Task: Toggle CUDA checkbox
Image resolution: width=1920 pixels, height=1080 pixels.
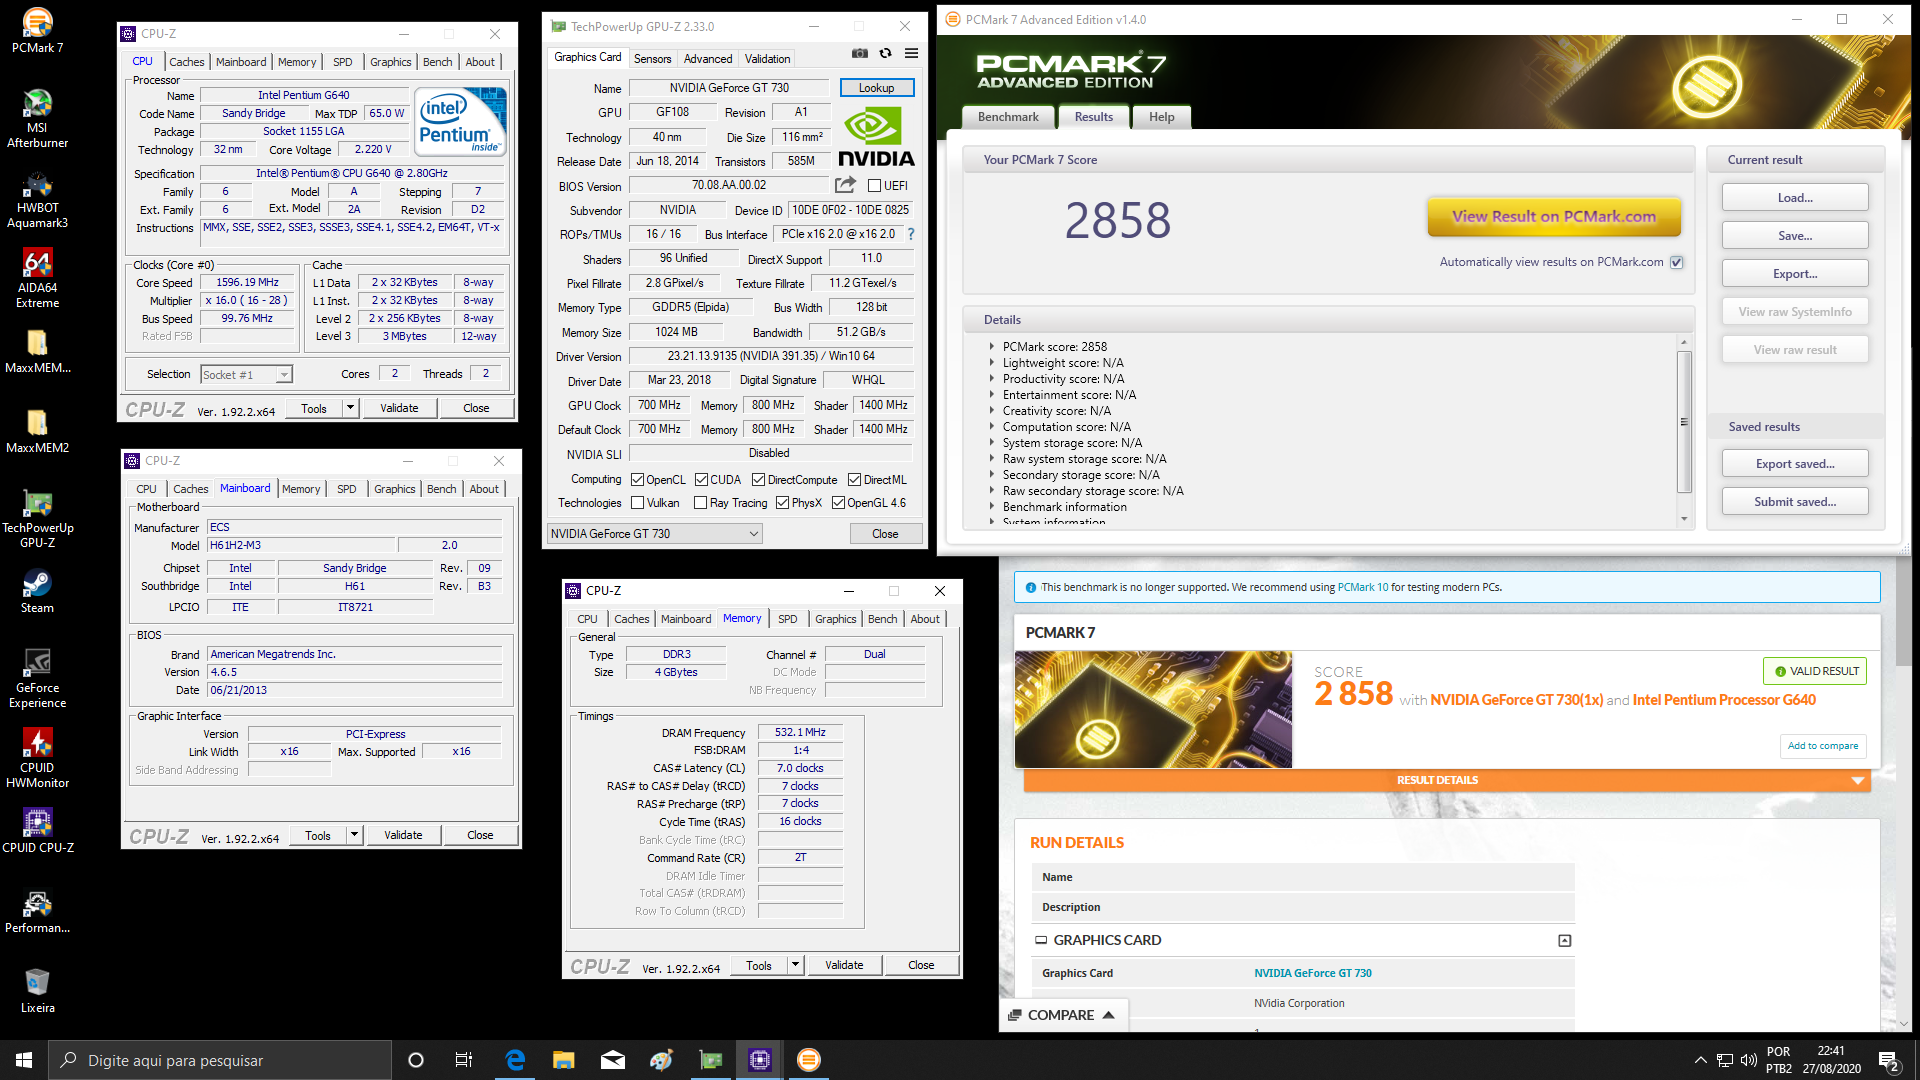Action: coord(701,480)
